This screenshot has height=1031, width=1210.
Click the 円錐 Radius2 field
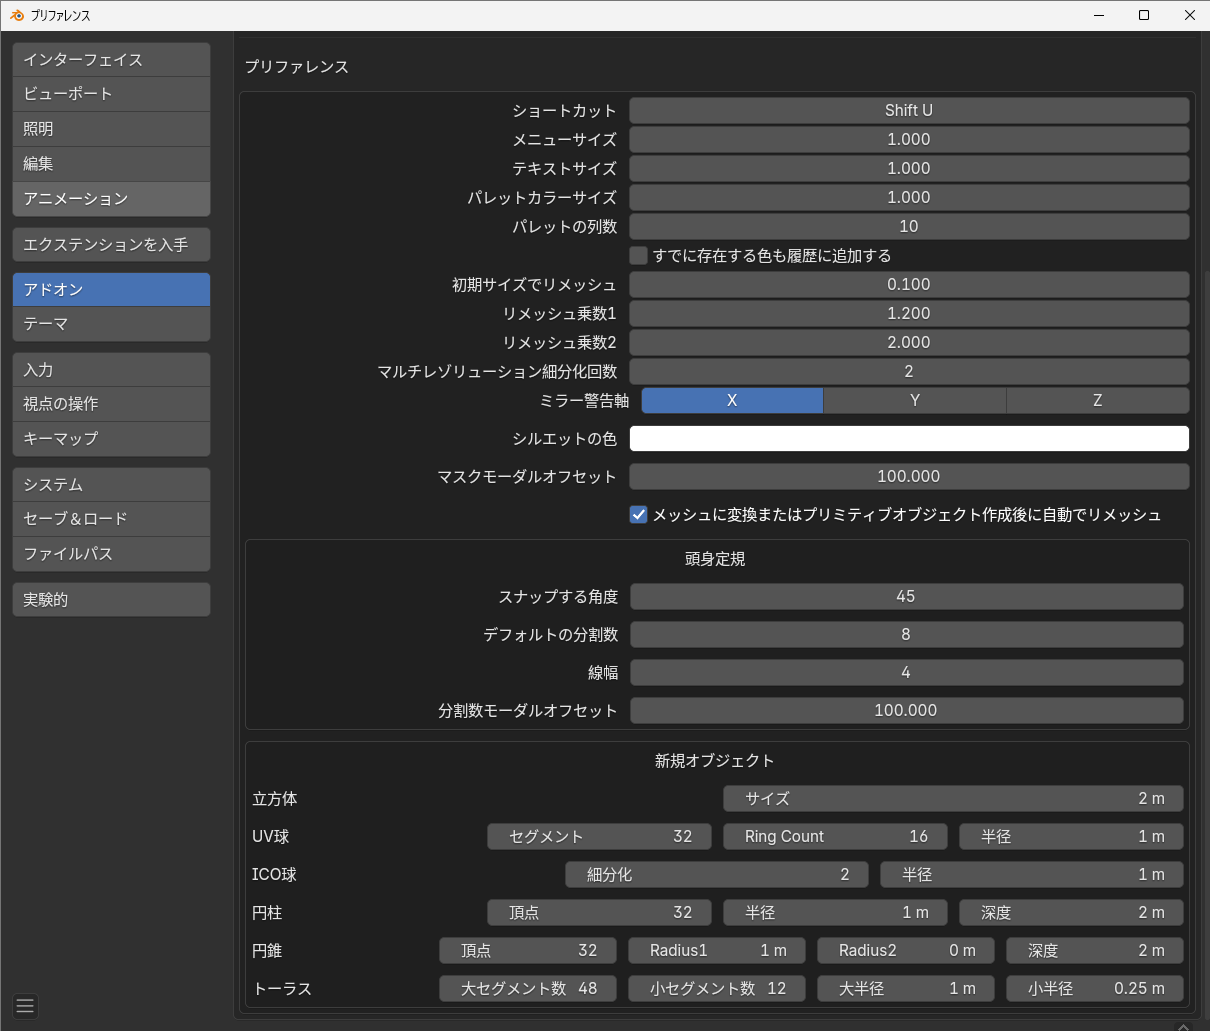[906, 951]
